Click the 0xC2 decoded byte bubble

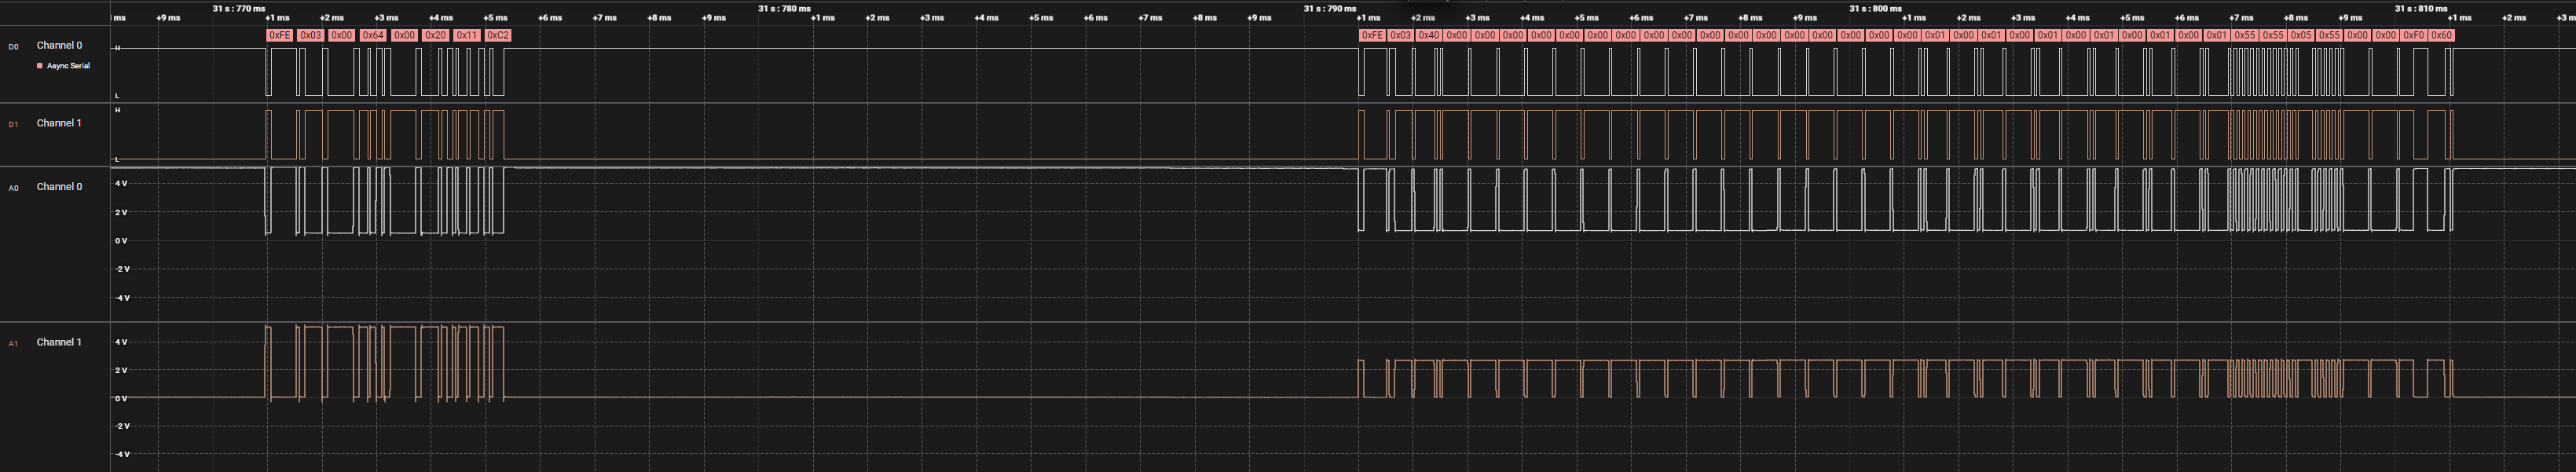(x=497, y=35)
